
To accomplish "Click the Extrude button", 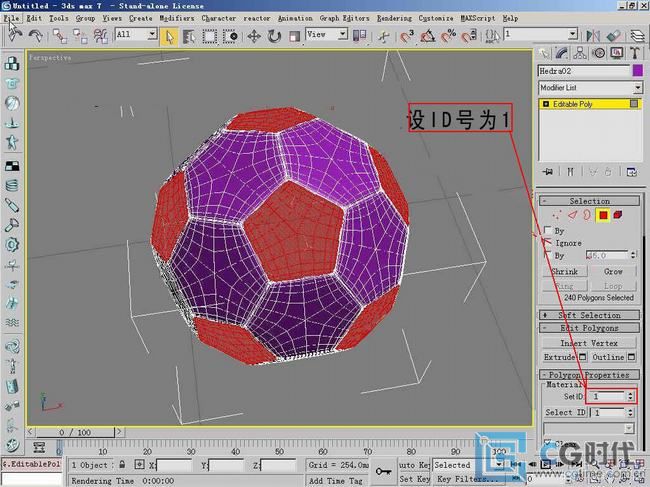I will click(560, 357).
